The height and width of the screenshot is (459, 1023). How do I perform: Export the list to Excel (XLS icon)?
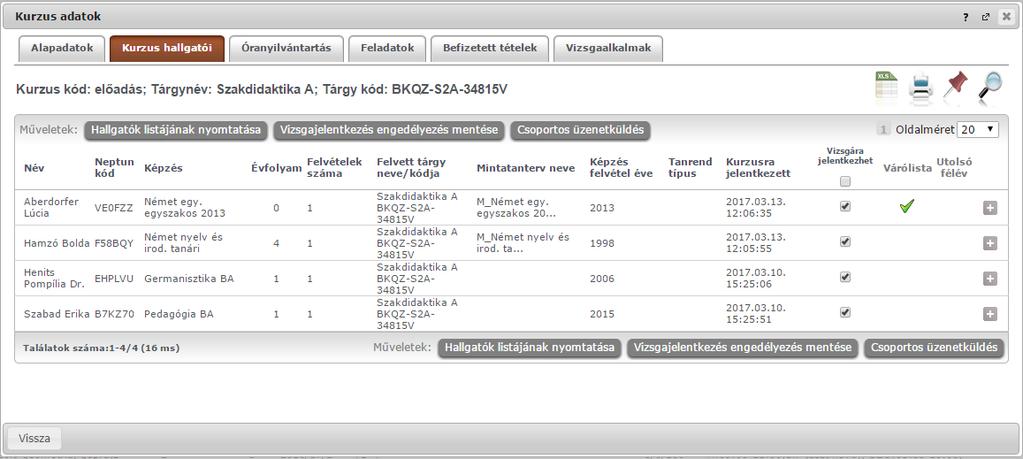[x=886, y=87]
